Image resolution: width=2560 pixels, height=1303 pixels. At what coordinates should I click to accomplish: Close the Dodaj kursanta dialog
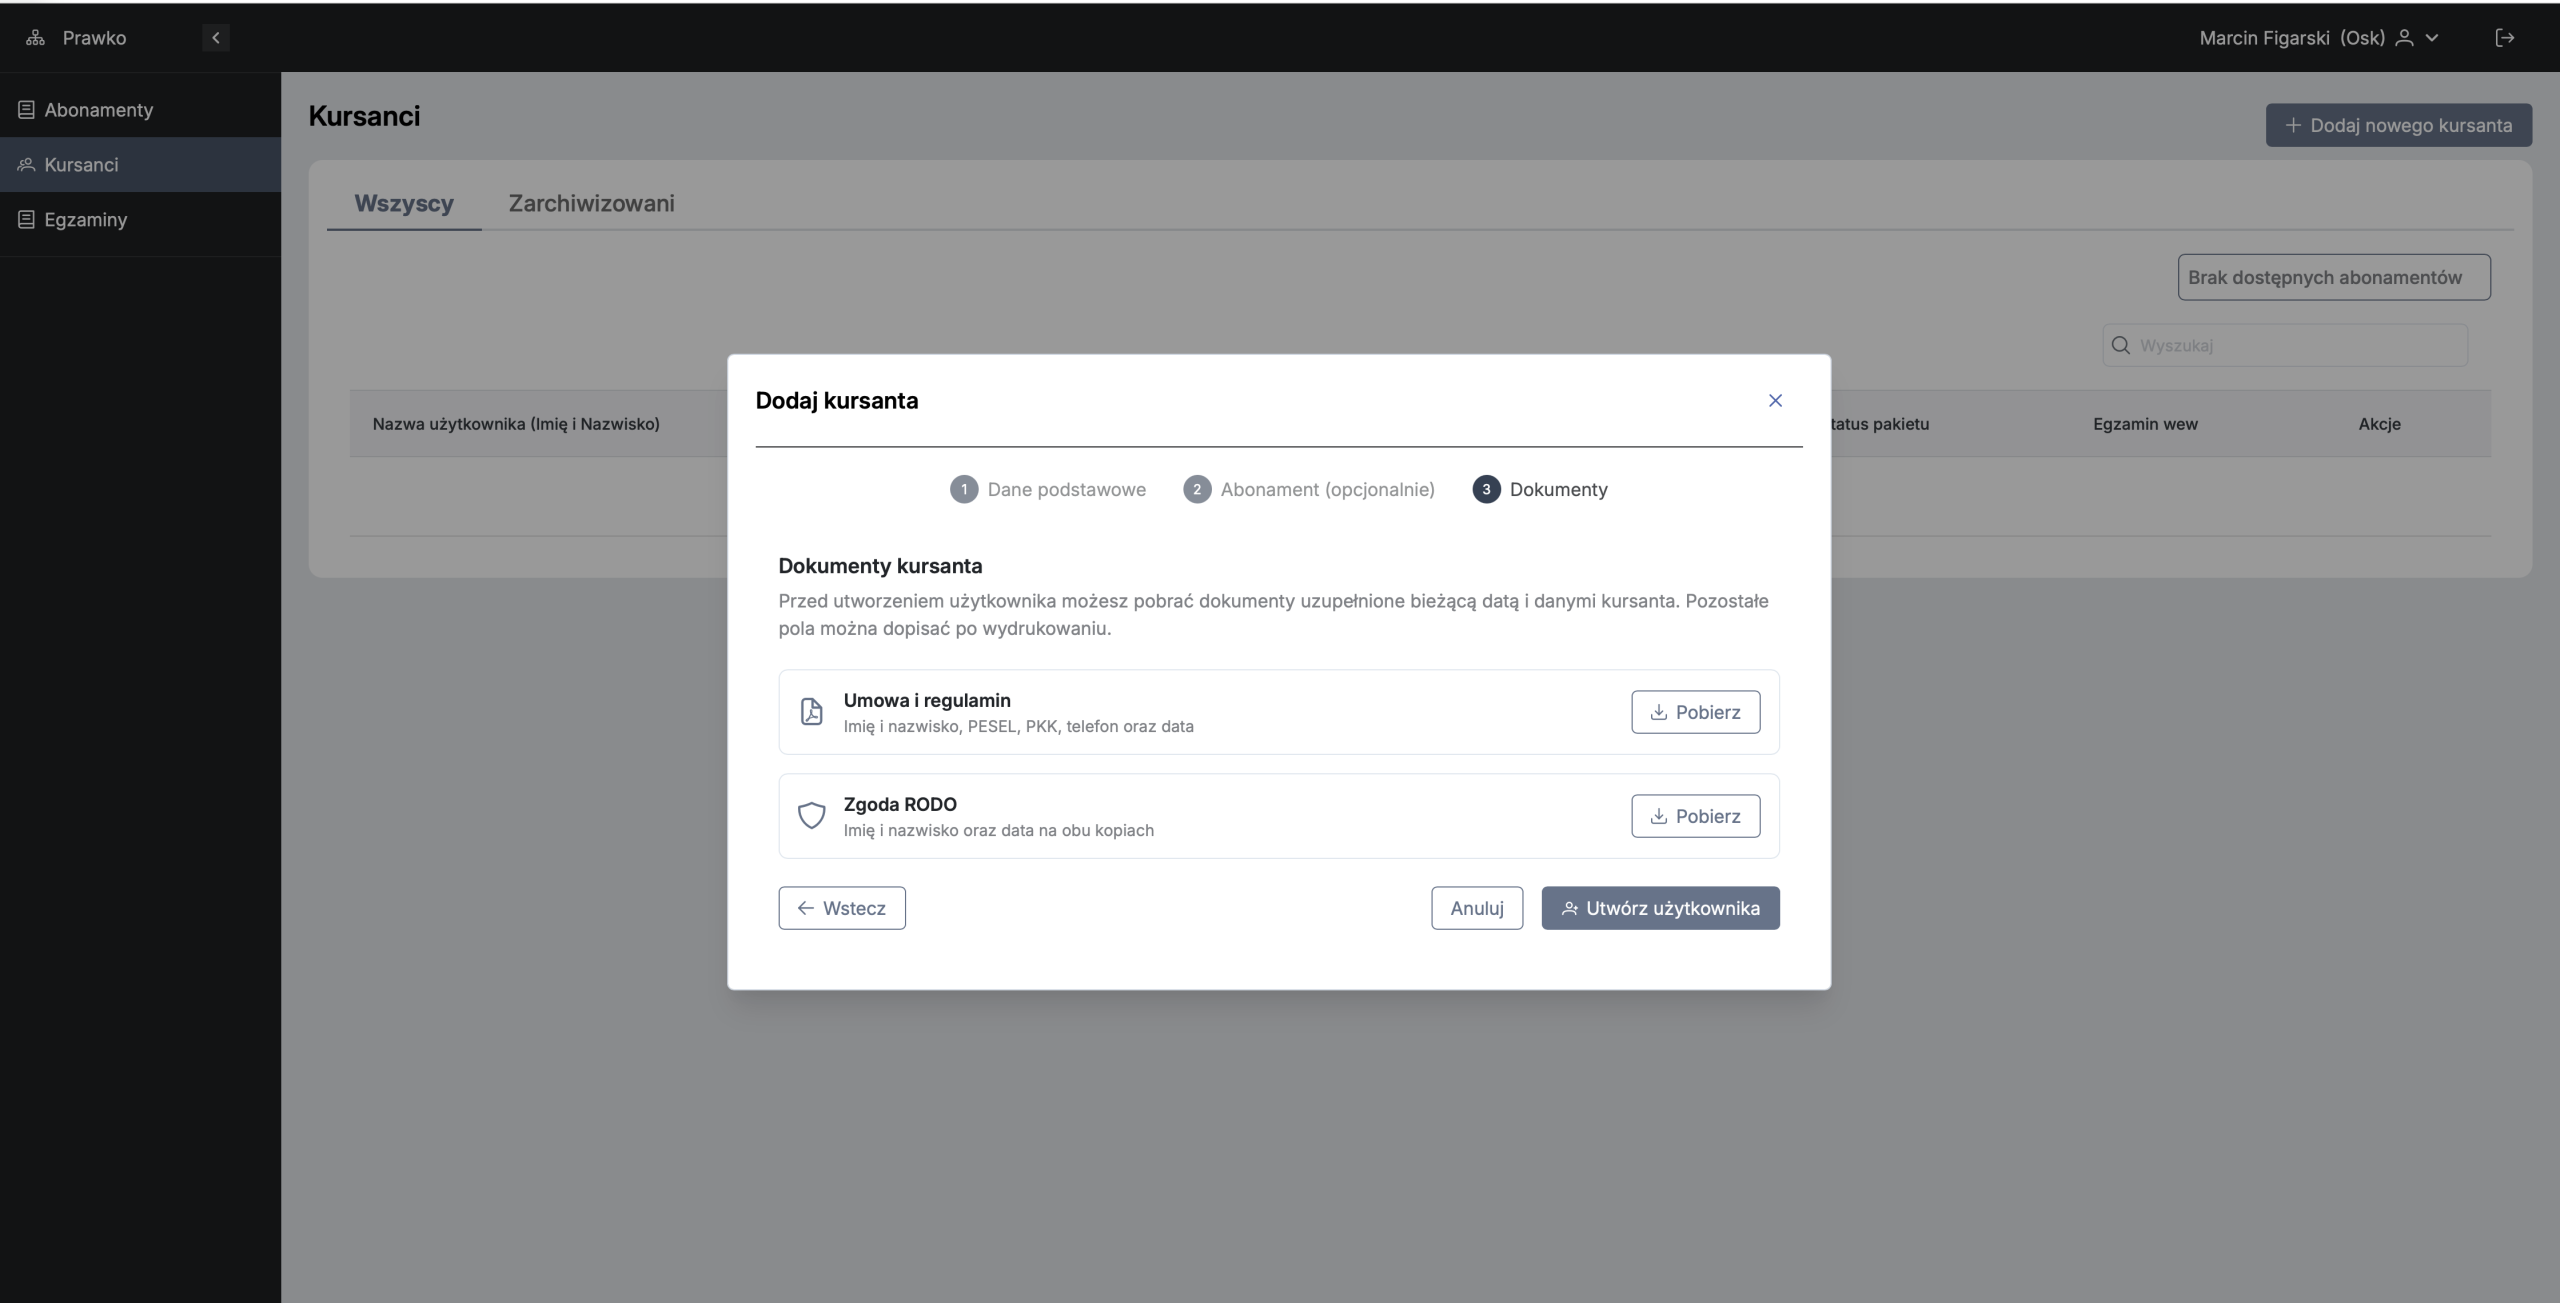[x=1775, y=400]
